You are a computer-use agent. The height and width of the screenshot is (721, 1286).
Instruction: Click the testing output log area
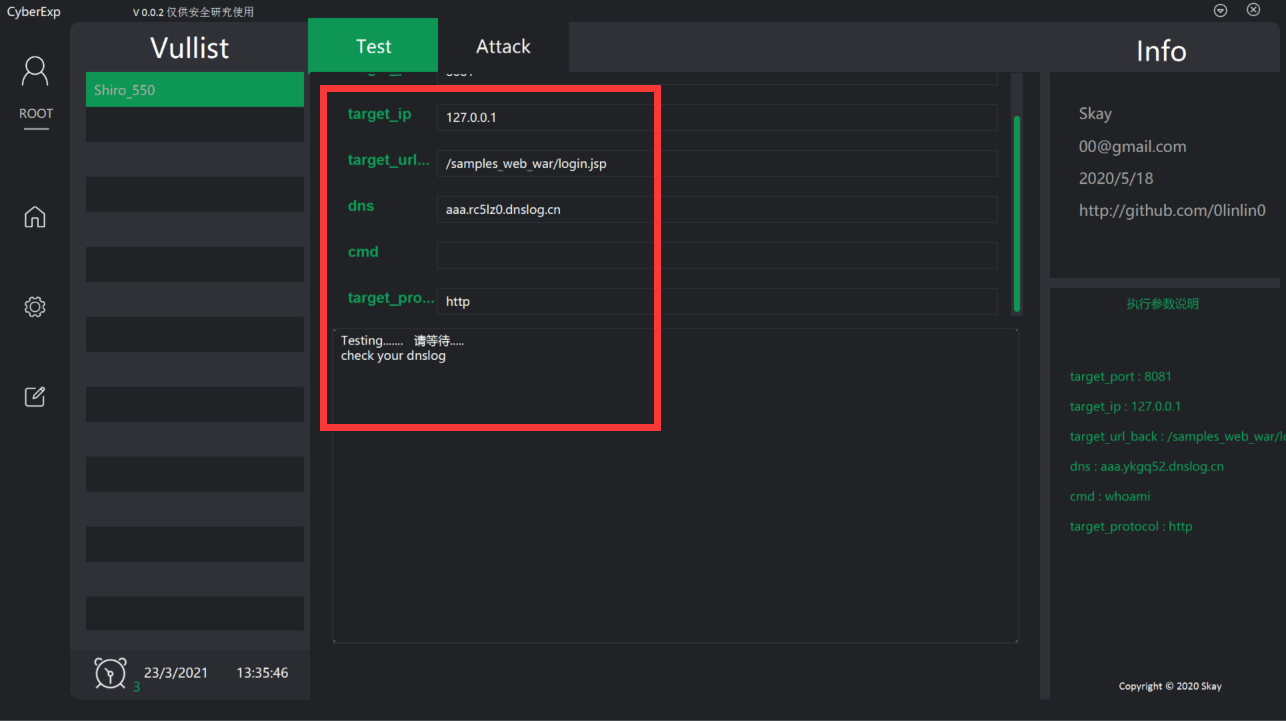tap(675, 486)
